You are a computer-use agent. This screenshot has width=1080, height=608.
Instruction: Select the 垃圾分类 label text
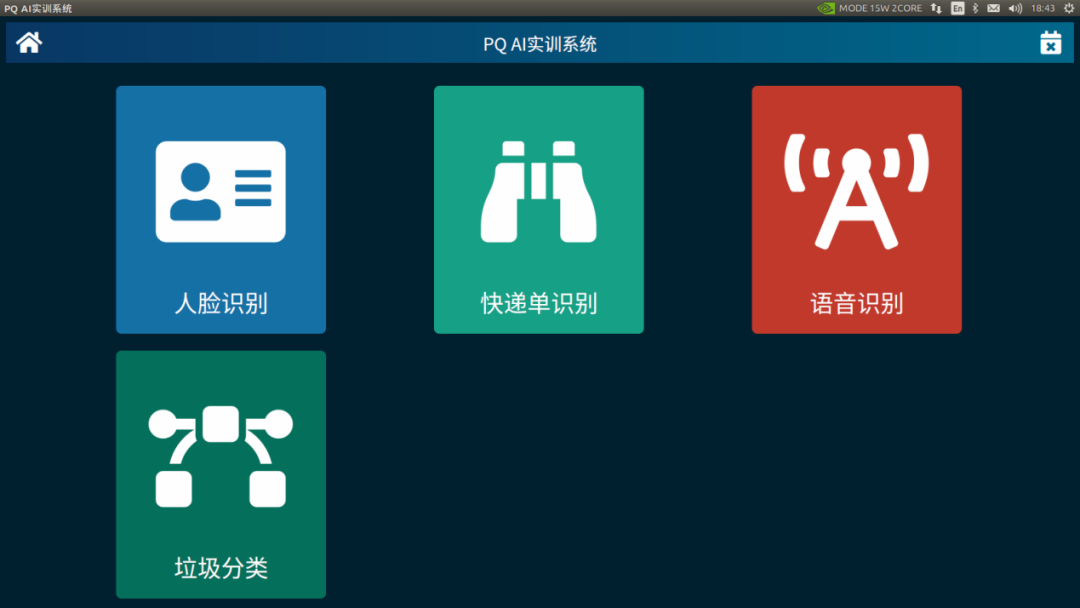pyautogui.click(x=220, y=569)
